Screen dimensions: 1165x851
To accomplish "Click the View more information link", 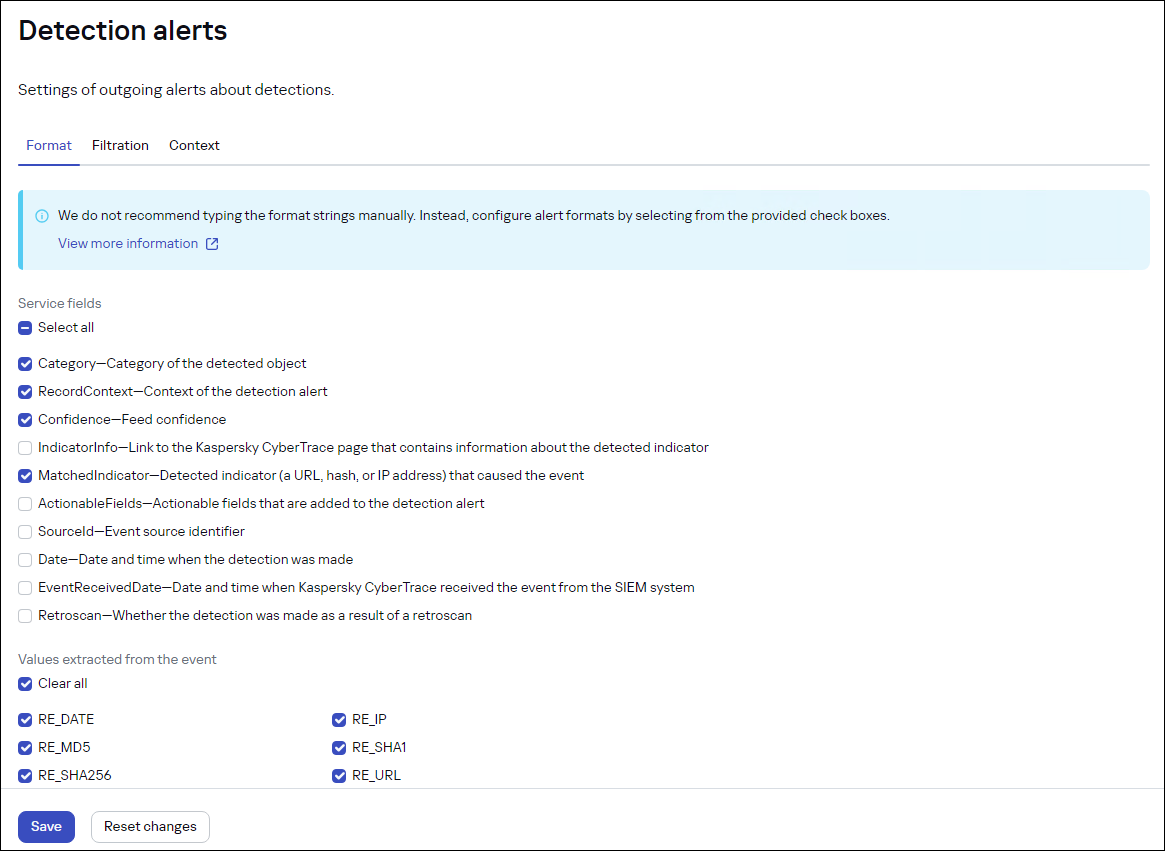I will coord(128,243).
